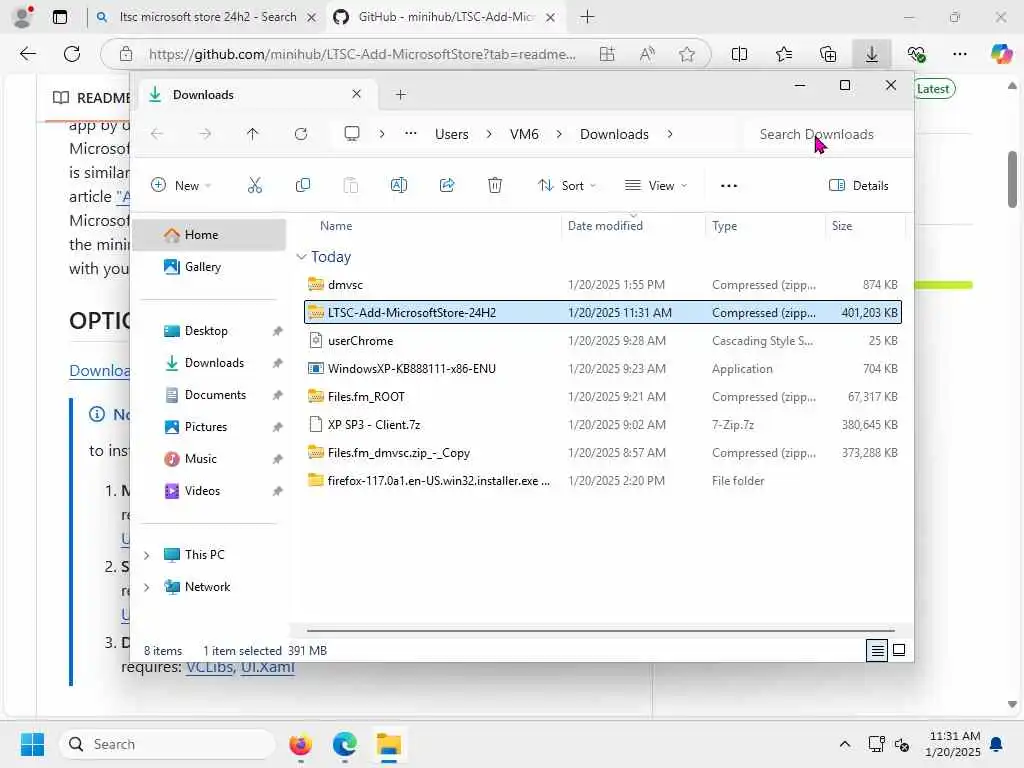This screenshot has height=768, width=1024.
Task: Show hidden icons in system tray
Action: pyautogui.click(x=844, y=744)
